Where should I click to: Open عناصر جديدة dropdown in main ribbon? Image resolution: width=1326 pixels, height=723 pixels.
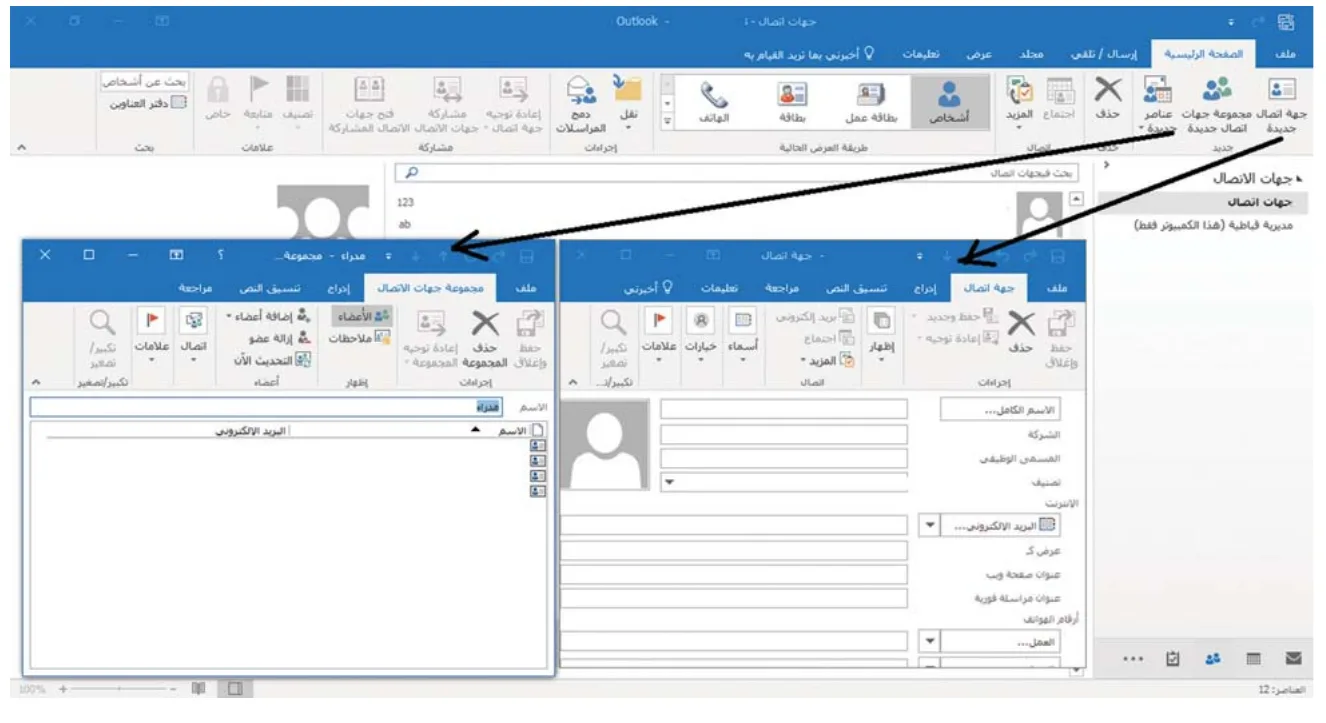pos(1159,106)
